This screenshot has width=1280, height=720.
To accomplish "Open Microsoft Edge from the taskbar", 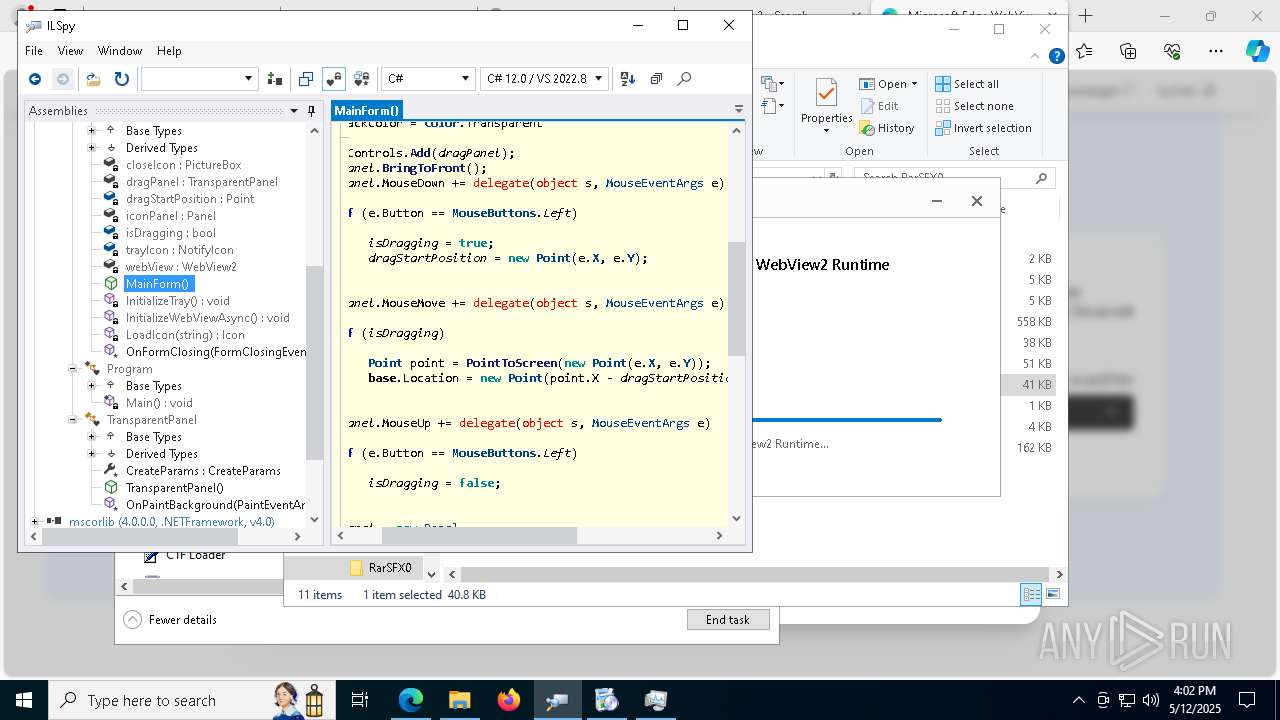I will coord(411,700).
